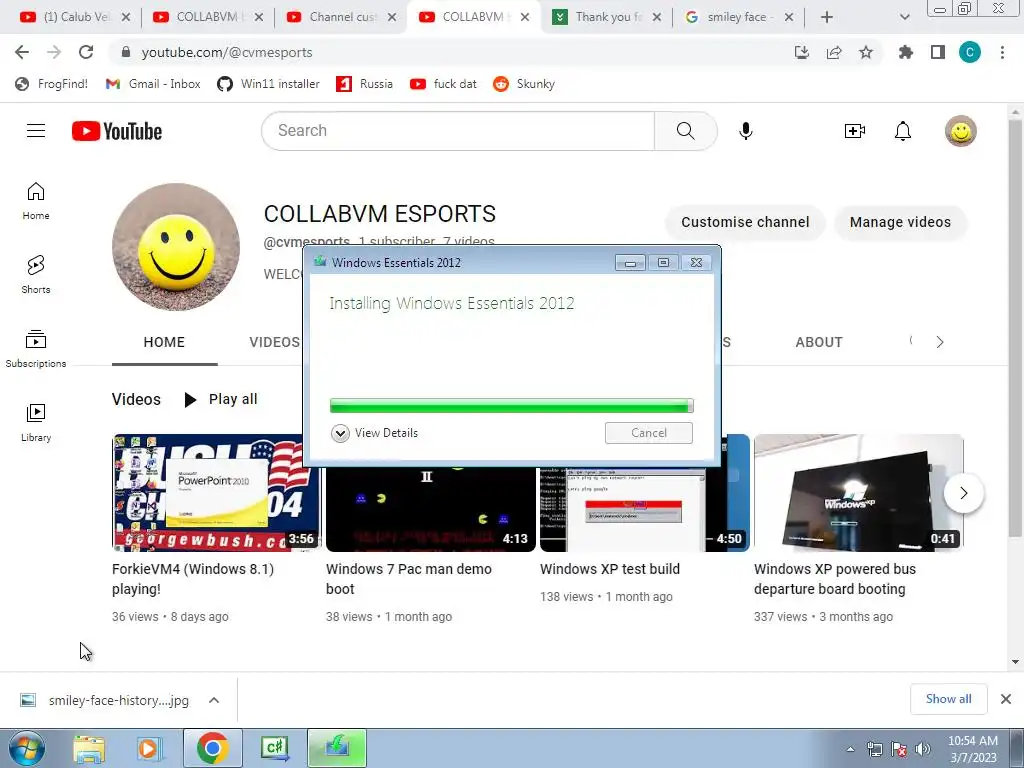Screen dimensions: 1024x768
Task: Click Play all videos
Action: pyautogui.click(x=221, y=399)
